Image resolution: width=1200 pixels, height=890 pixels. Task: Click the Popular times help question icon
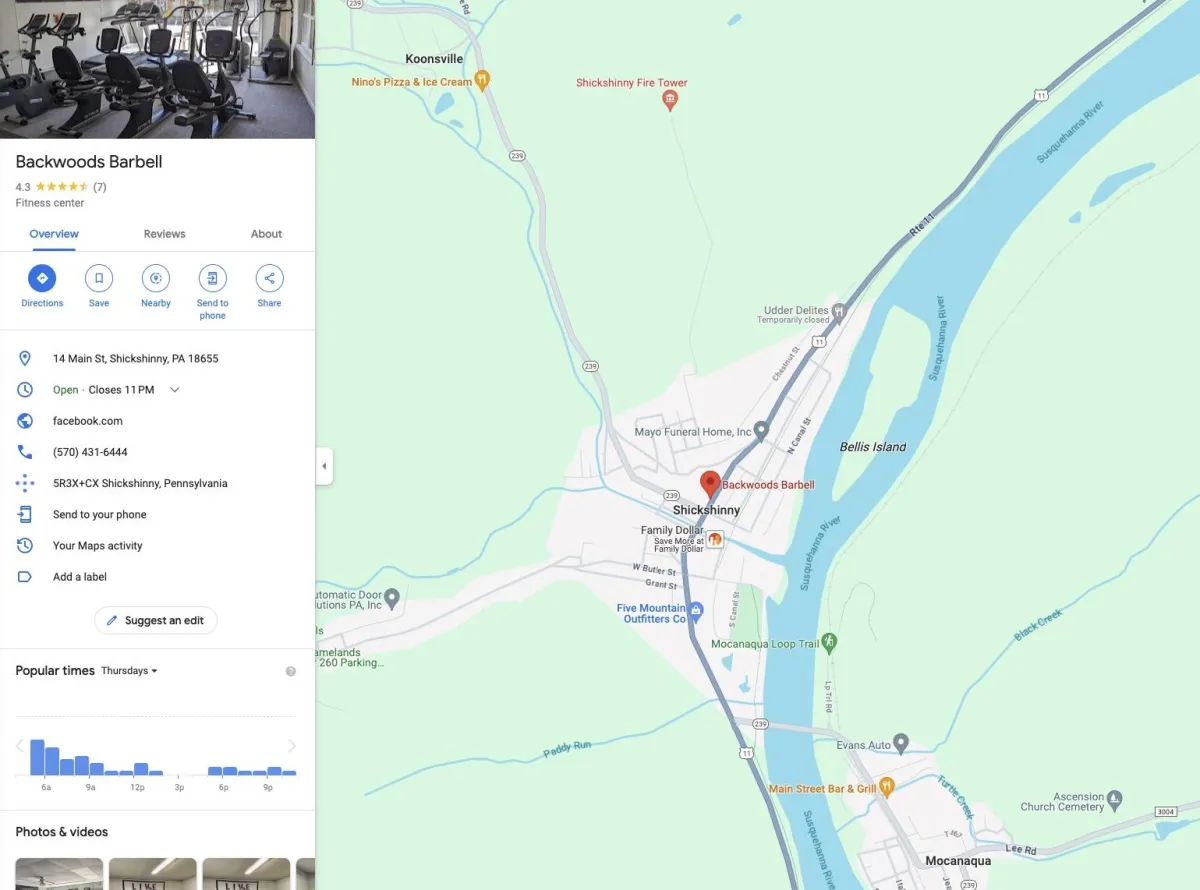point(291,671)
